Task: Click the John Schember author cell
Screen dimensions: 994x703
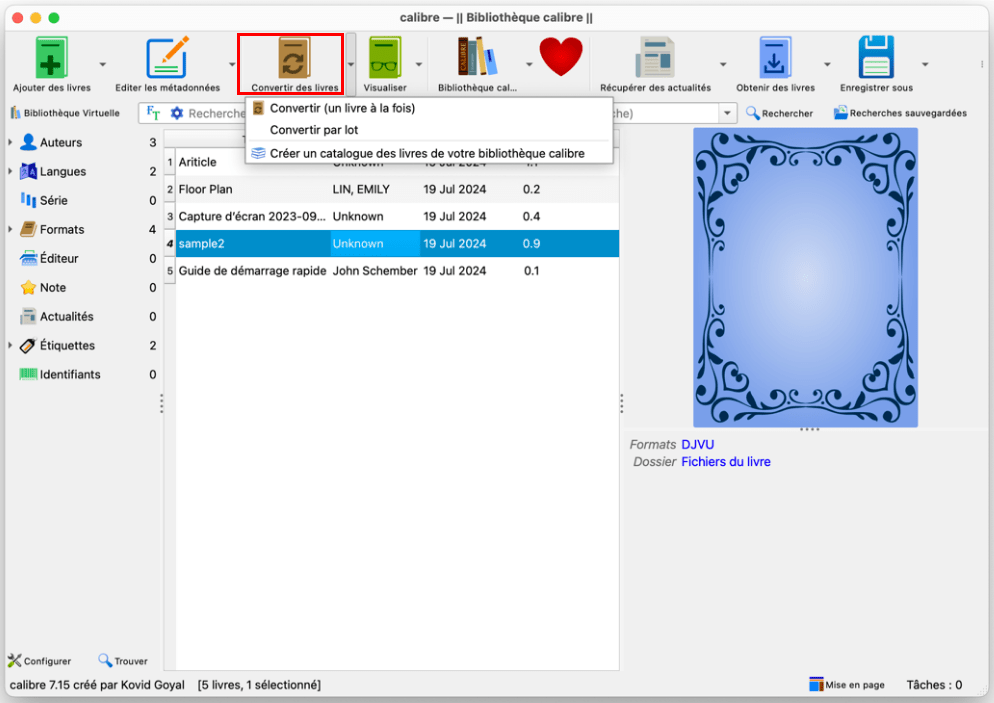Action: pos(375,271)
